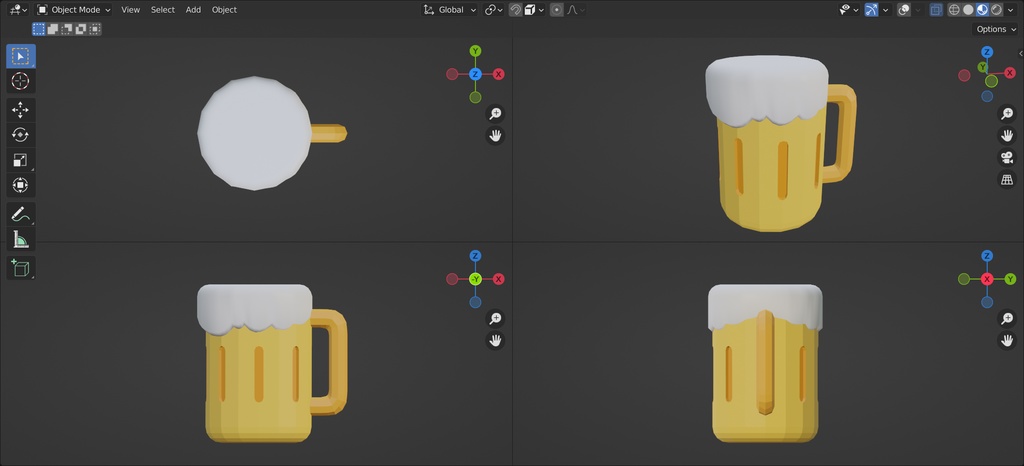The height and width of the screenshot is (466, 1024).
Task: Toggle snapping magnet in the header
Action: coord(515,10)
